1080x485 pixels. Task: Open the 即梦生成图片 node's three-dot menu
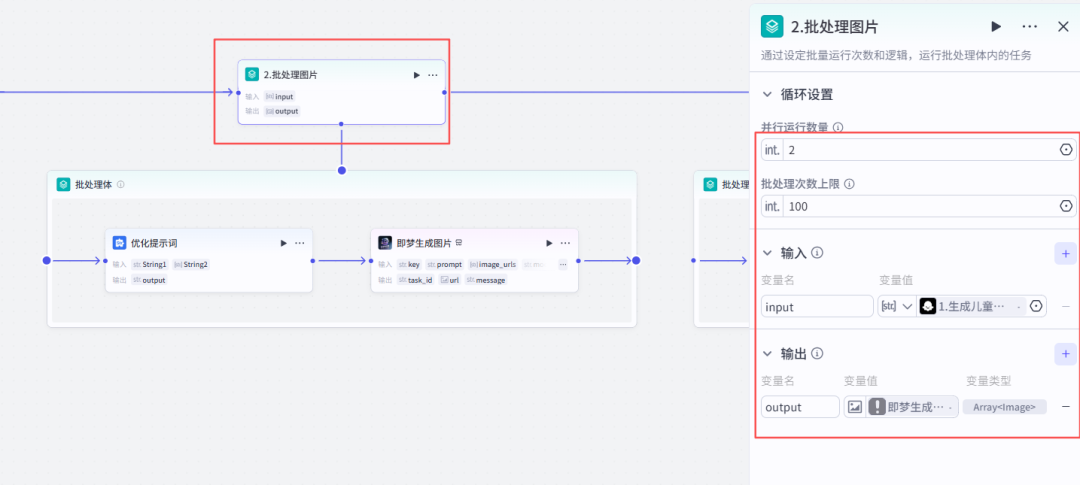point(565,243)
